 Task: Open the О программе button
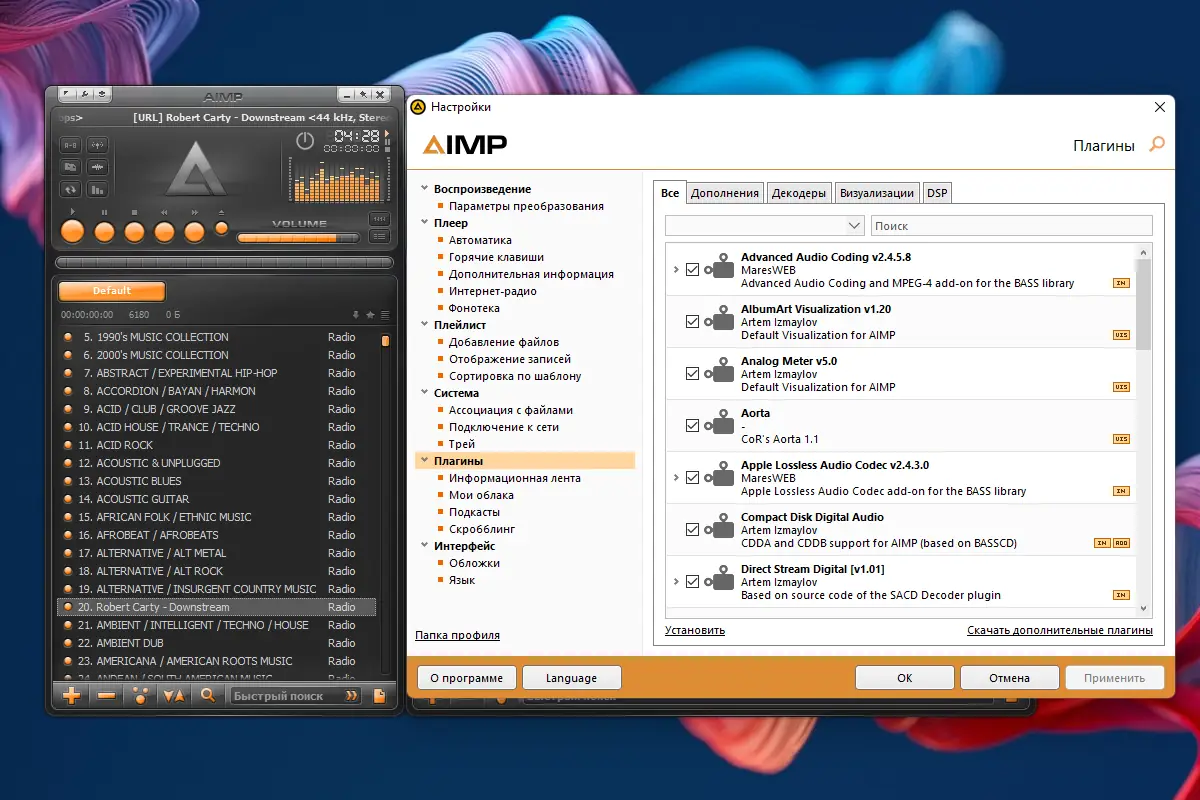point(466,678)
